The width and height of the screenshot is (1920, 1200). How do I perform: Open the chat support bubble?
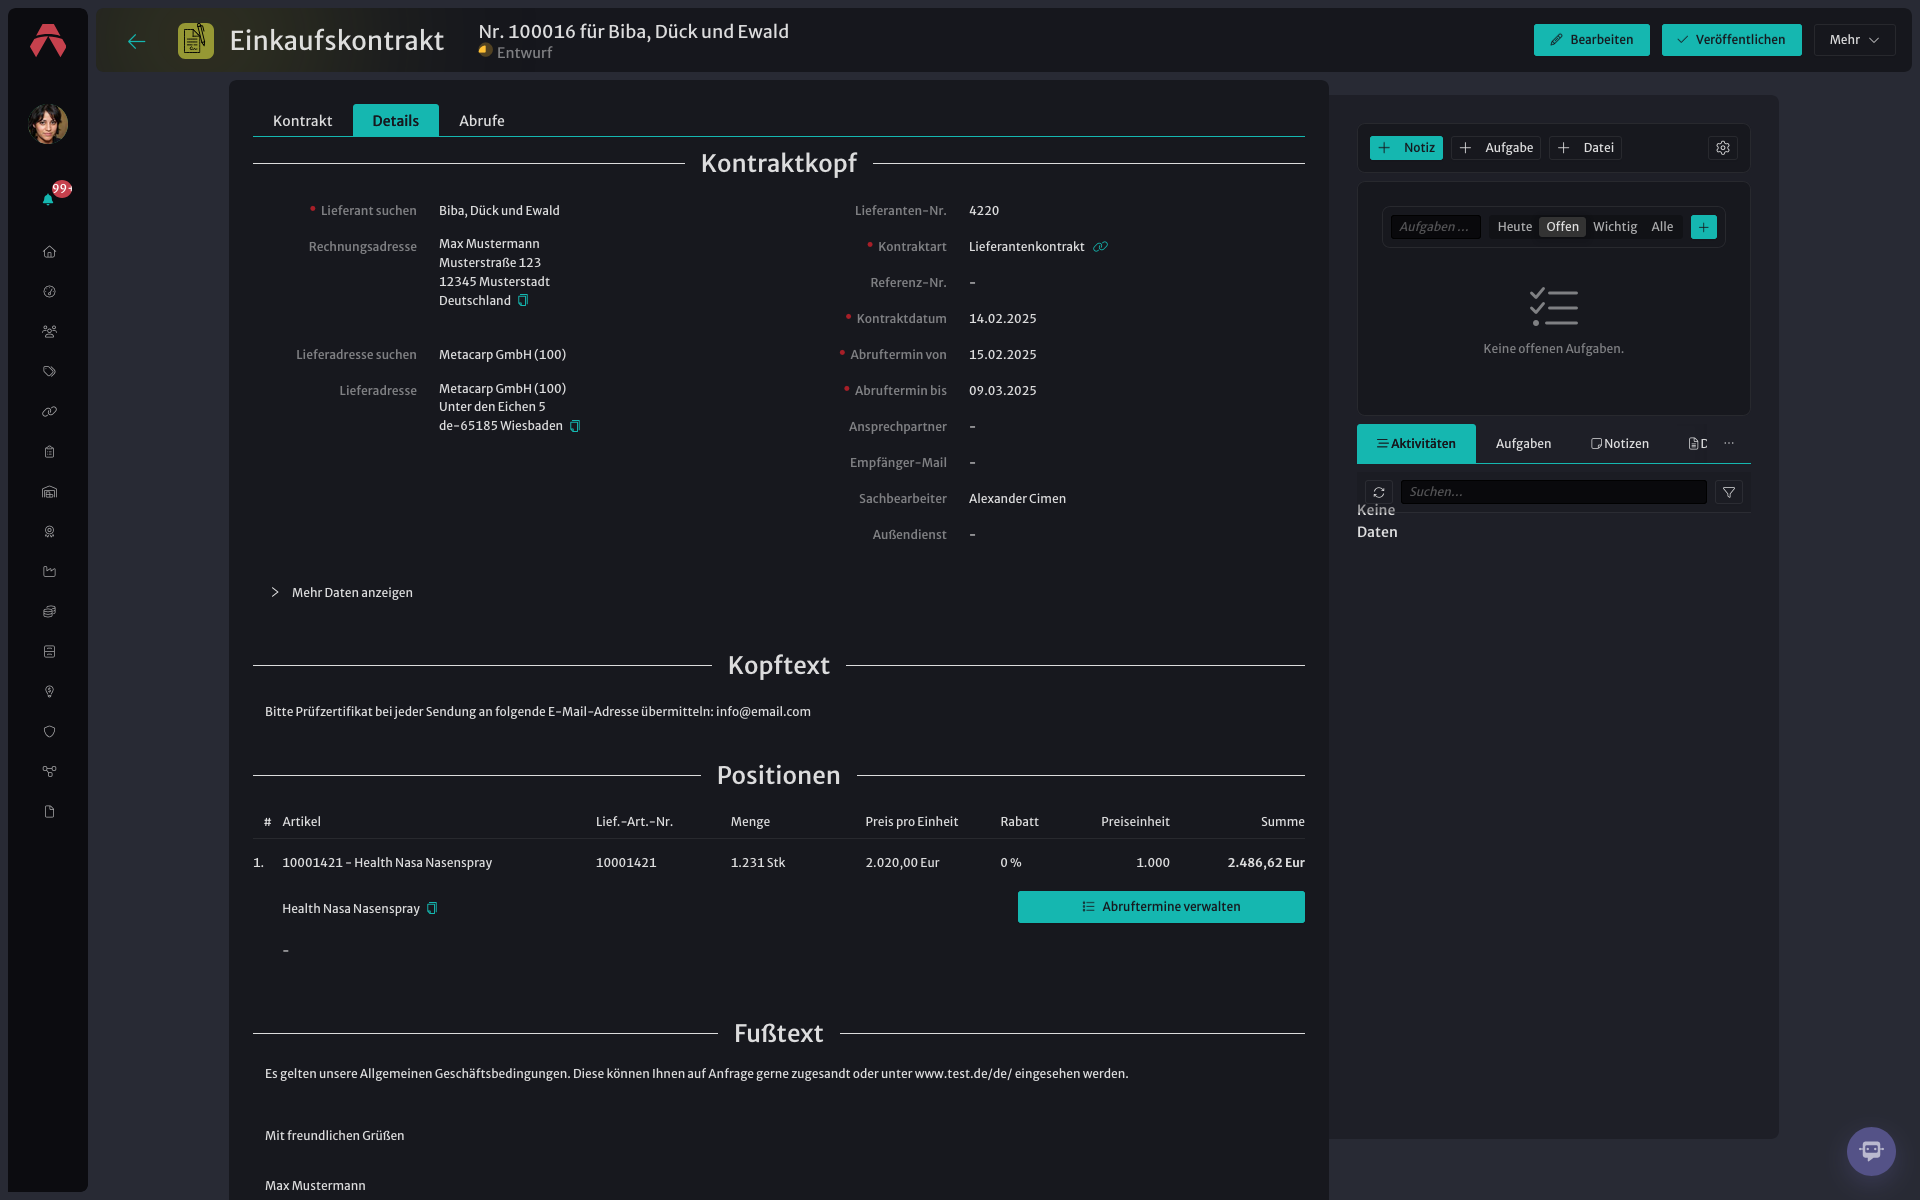(x=1871, y=1151)
